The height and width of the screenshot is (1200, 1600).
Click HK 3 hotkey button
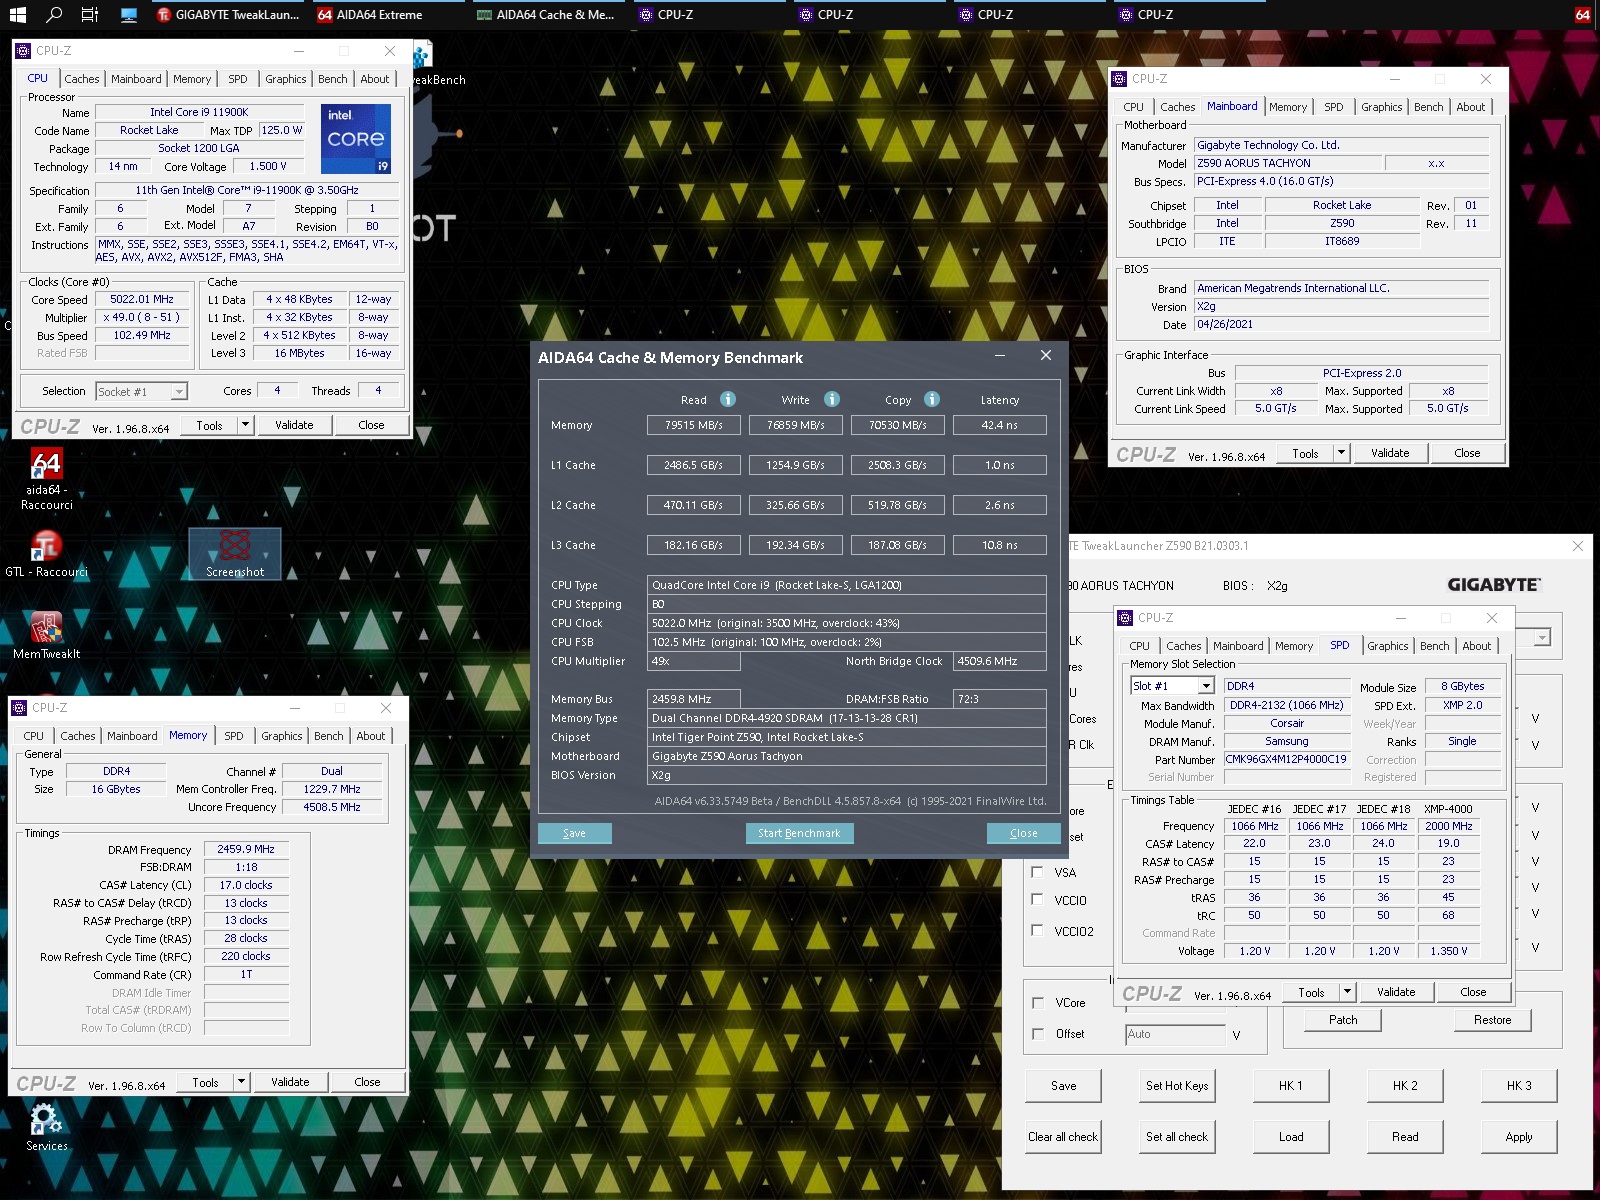point(1519,1085)
